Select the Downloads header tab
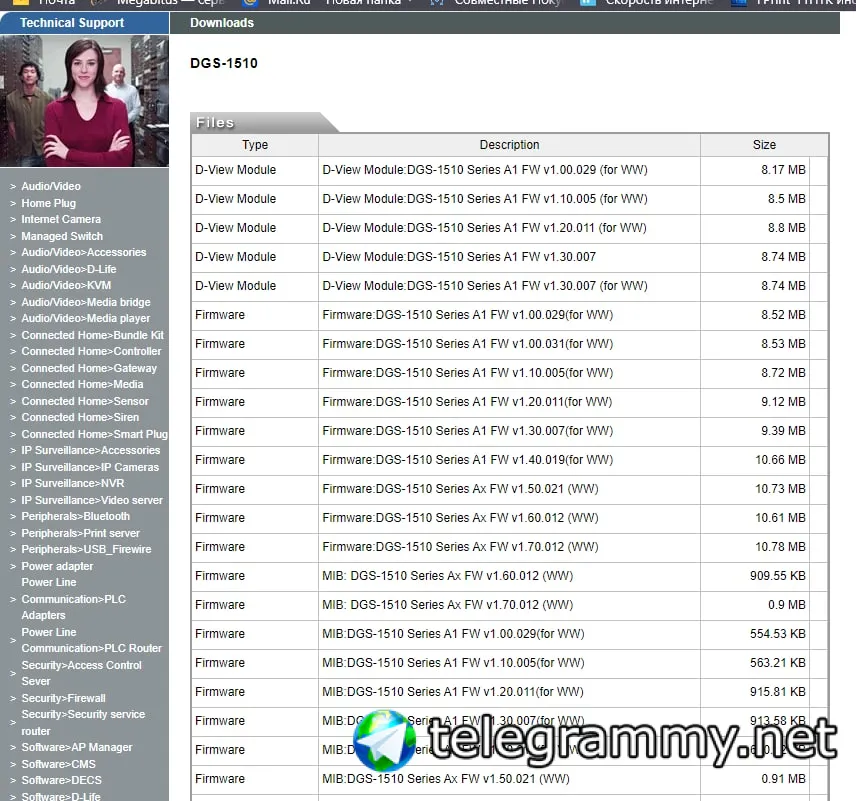 pos(222,23)
